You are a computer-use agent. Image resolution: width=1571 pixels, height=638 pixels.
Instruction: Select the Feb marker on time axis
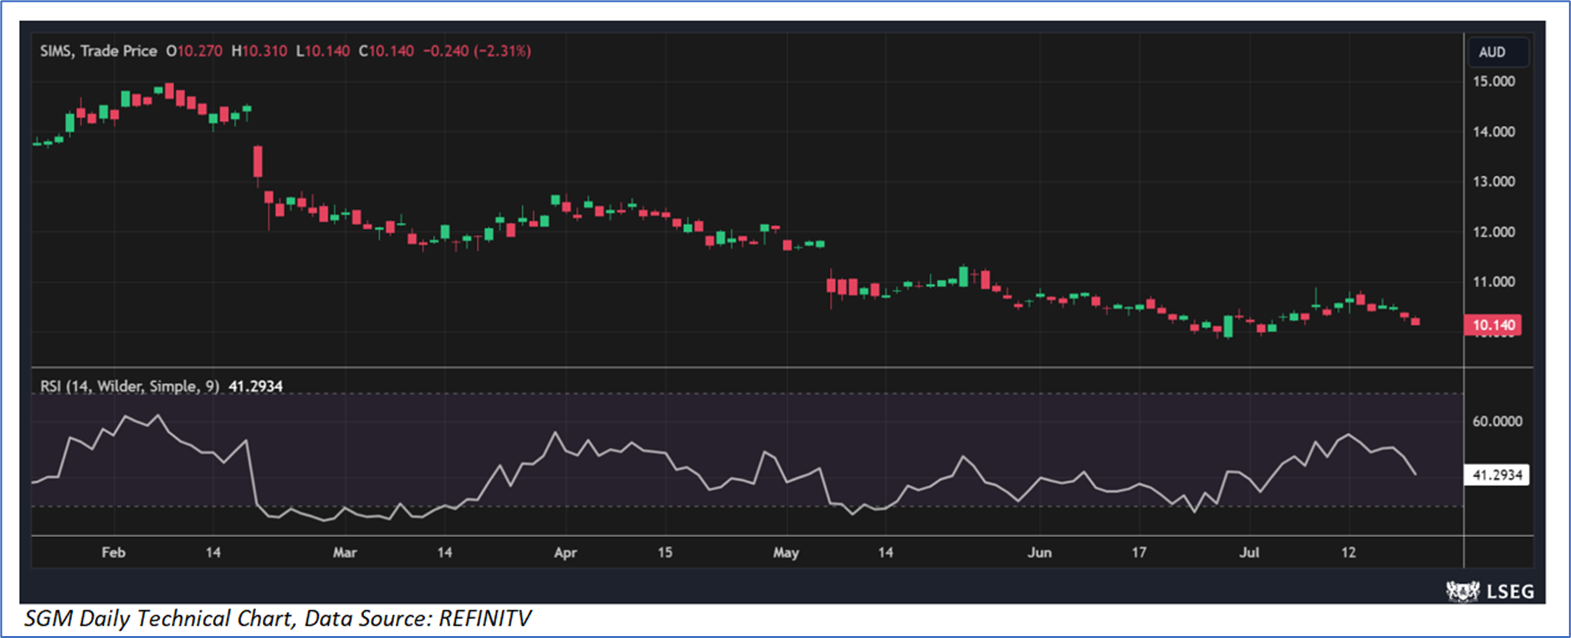113,552
